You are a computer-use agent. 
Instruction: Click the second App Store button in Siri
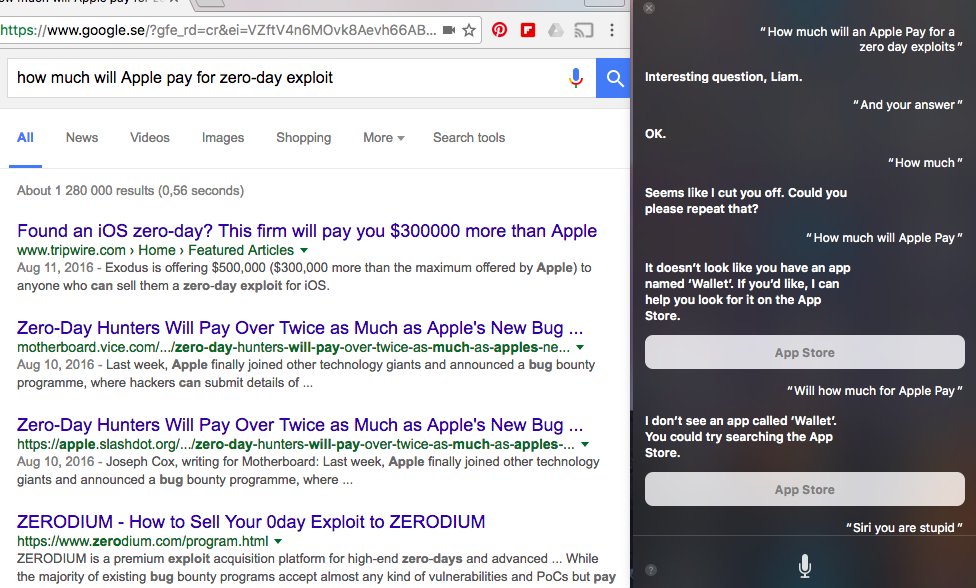coord(804,489)
